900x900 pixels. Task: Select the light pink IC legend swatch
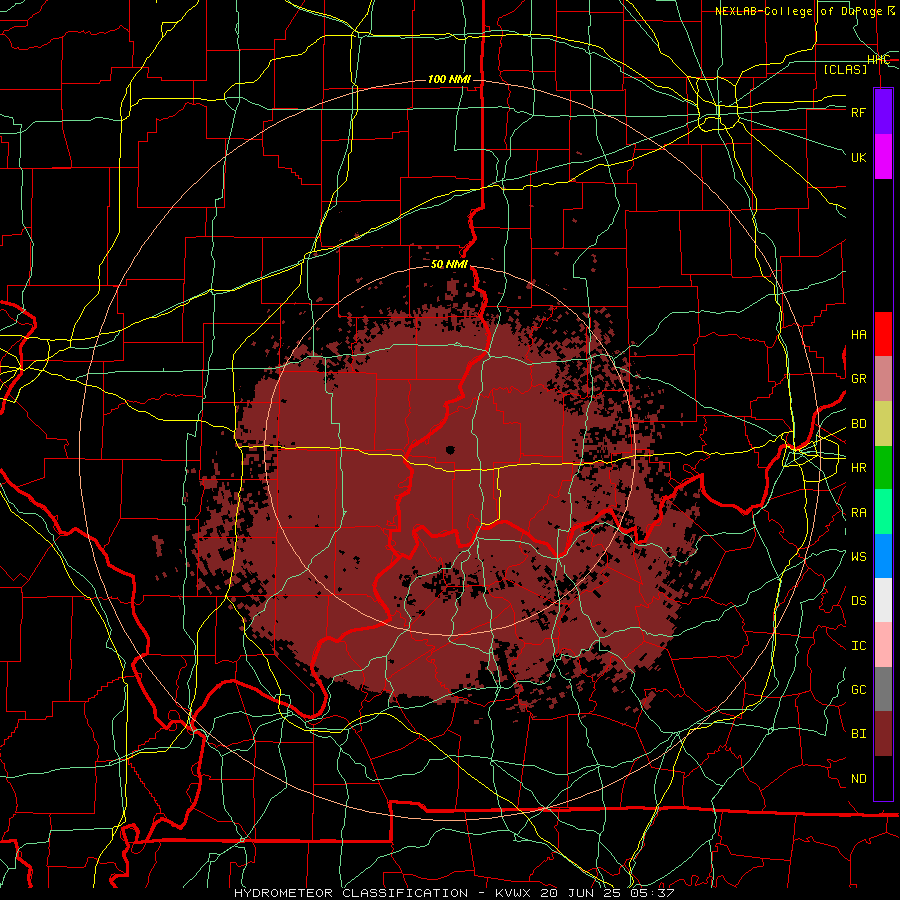883,645
